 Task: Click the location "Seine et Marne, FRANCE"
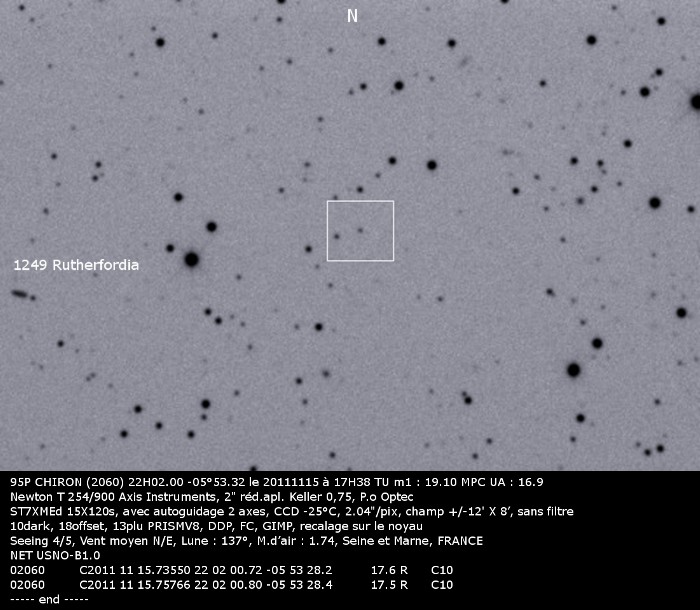(x=412, y=541)
